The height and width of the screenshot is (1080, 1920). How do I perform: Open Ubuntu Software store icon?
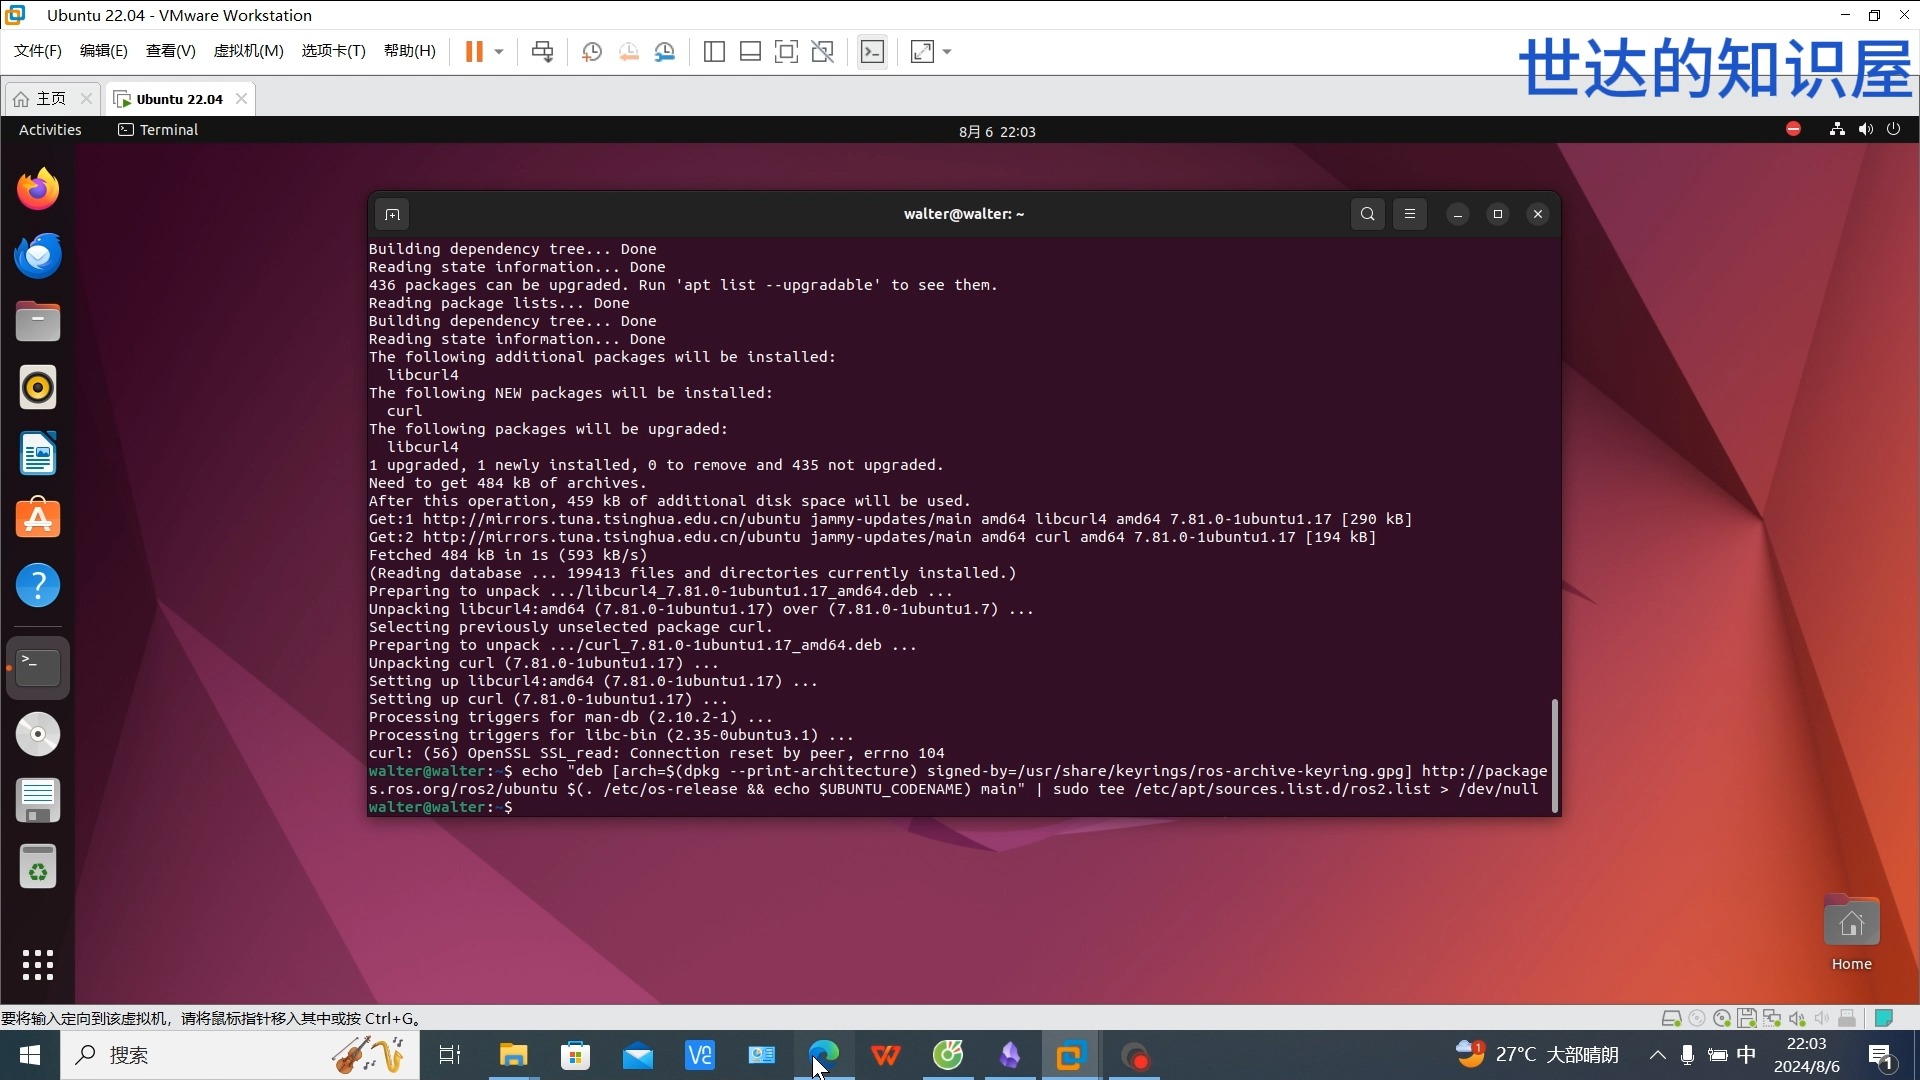click(38, 519)
